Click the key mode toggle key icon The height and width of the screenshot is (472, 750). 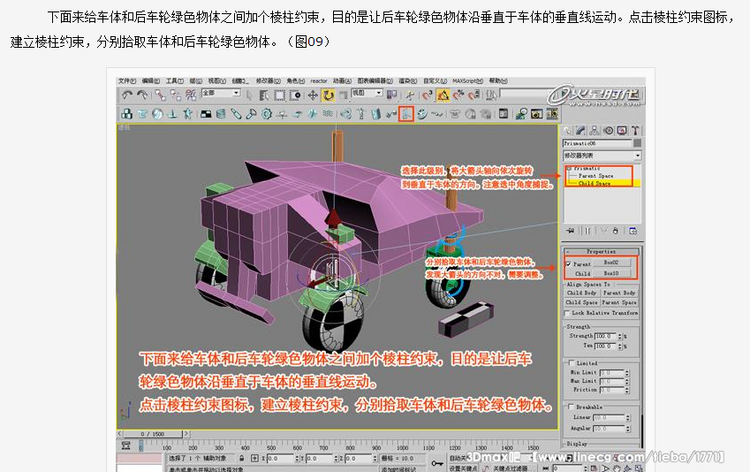[x=437, y=463]
